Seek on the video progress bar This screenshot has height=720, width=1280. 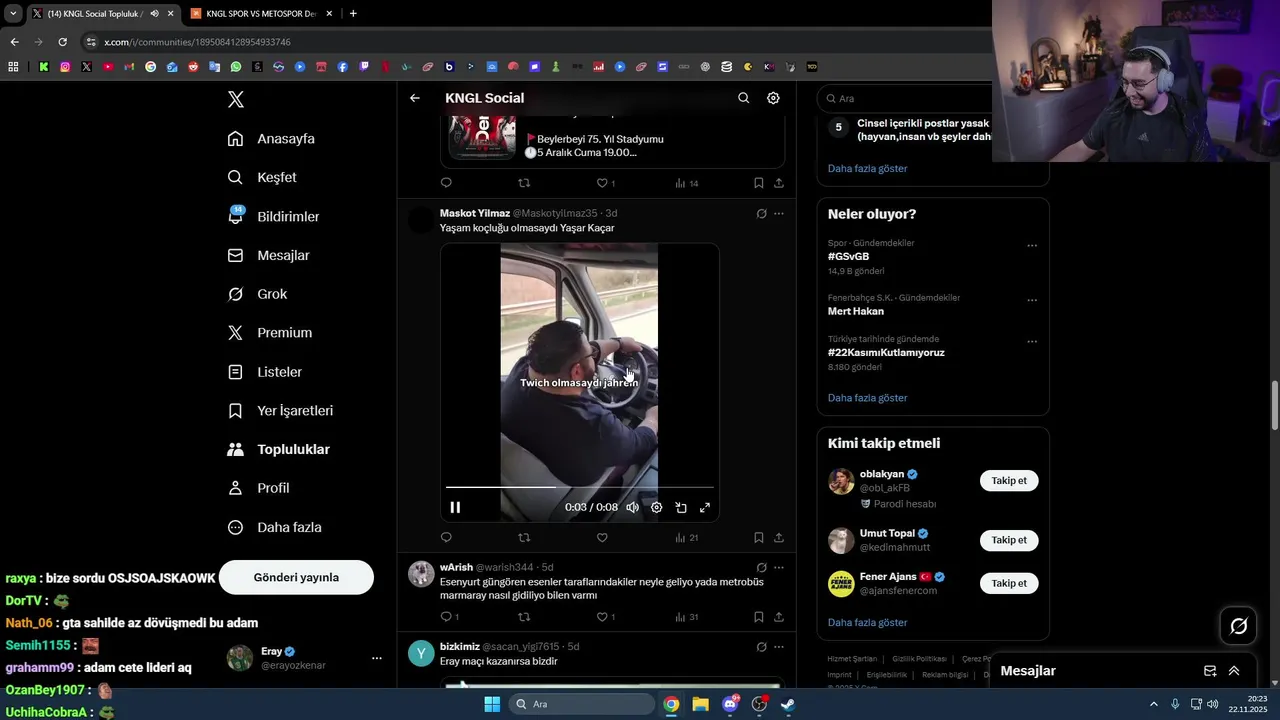[x=580, y=487]
